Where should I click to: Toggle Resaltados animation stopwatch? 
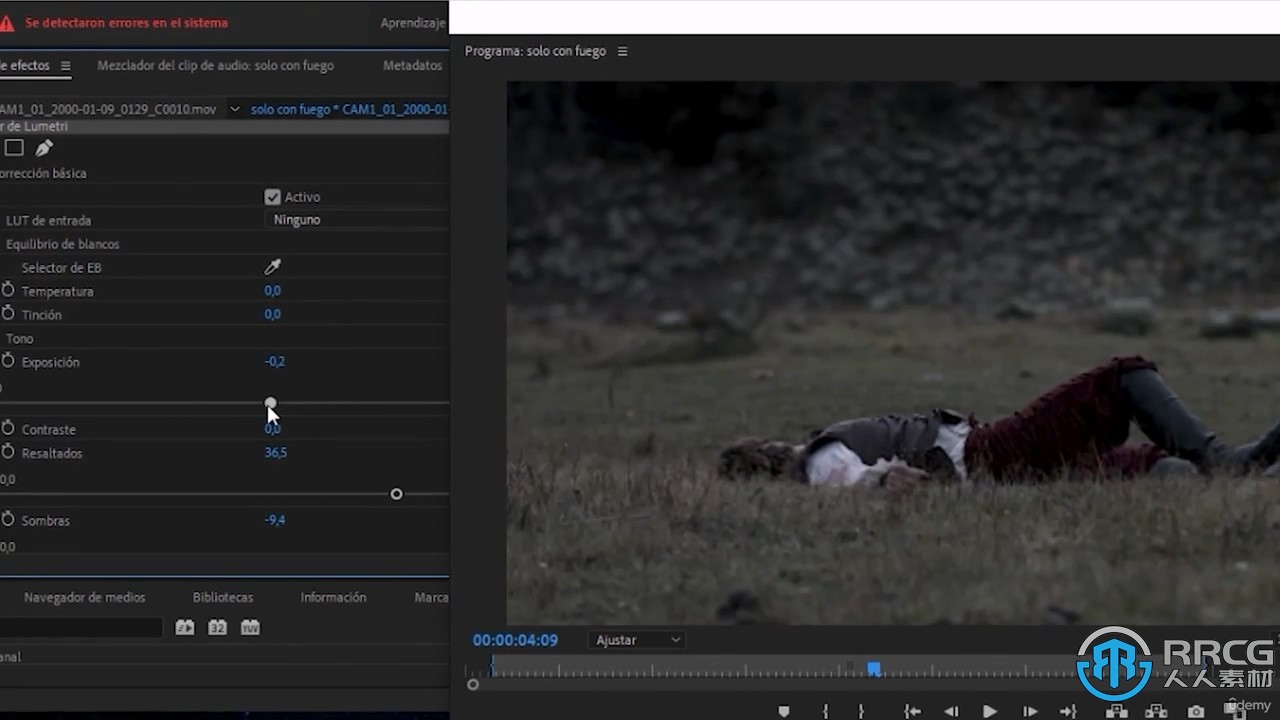click(8, 452)
